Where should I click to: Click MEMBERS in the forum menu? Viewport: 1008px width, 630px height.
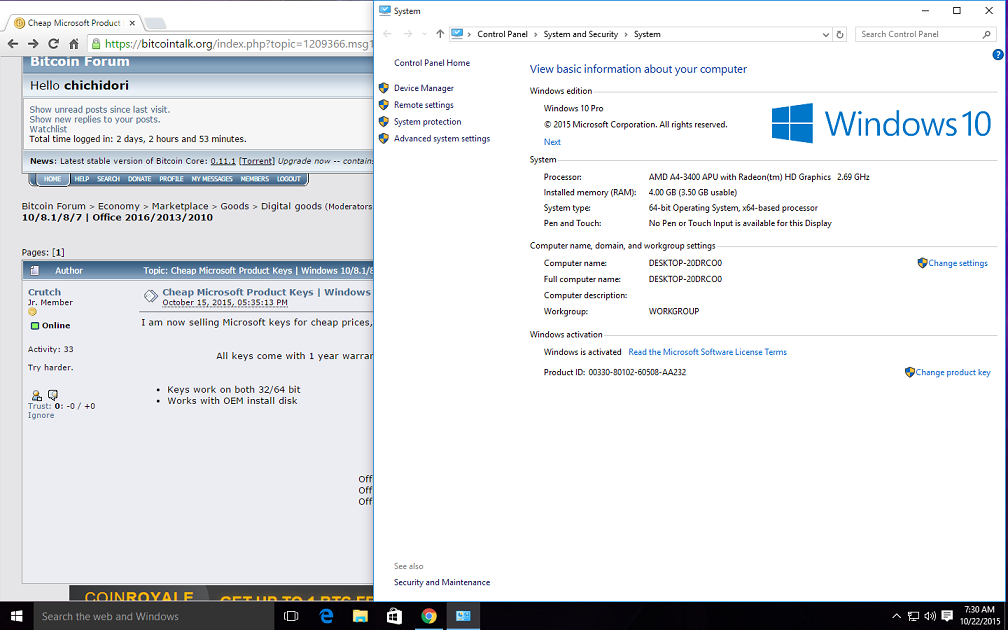tap(255, 179)
